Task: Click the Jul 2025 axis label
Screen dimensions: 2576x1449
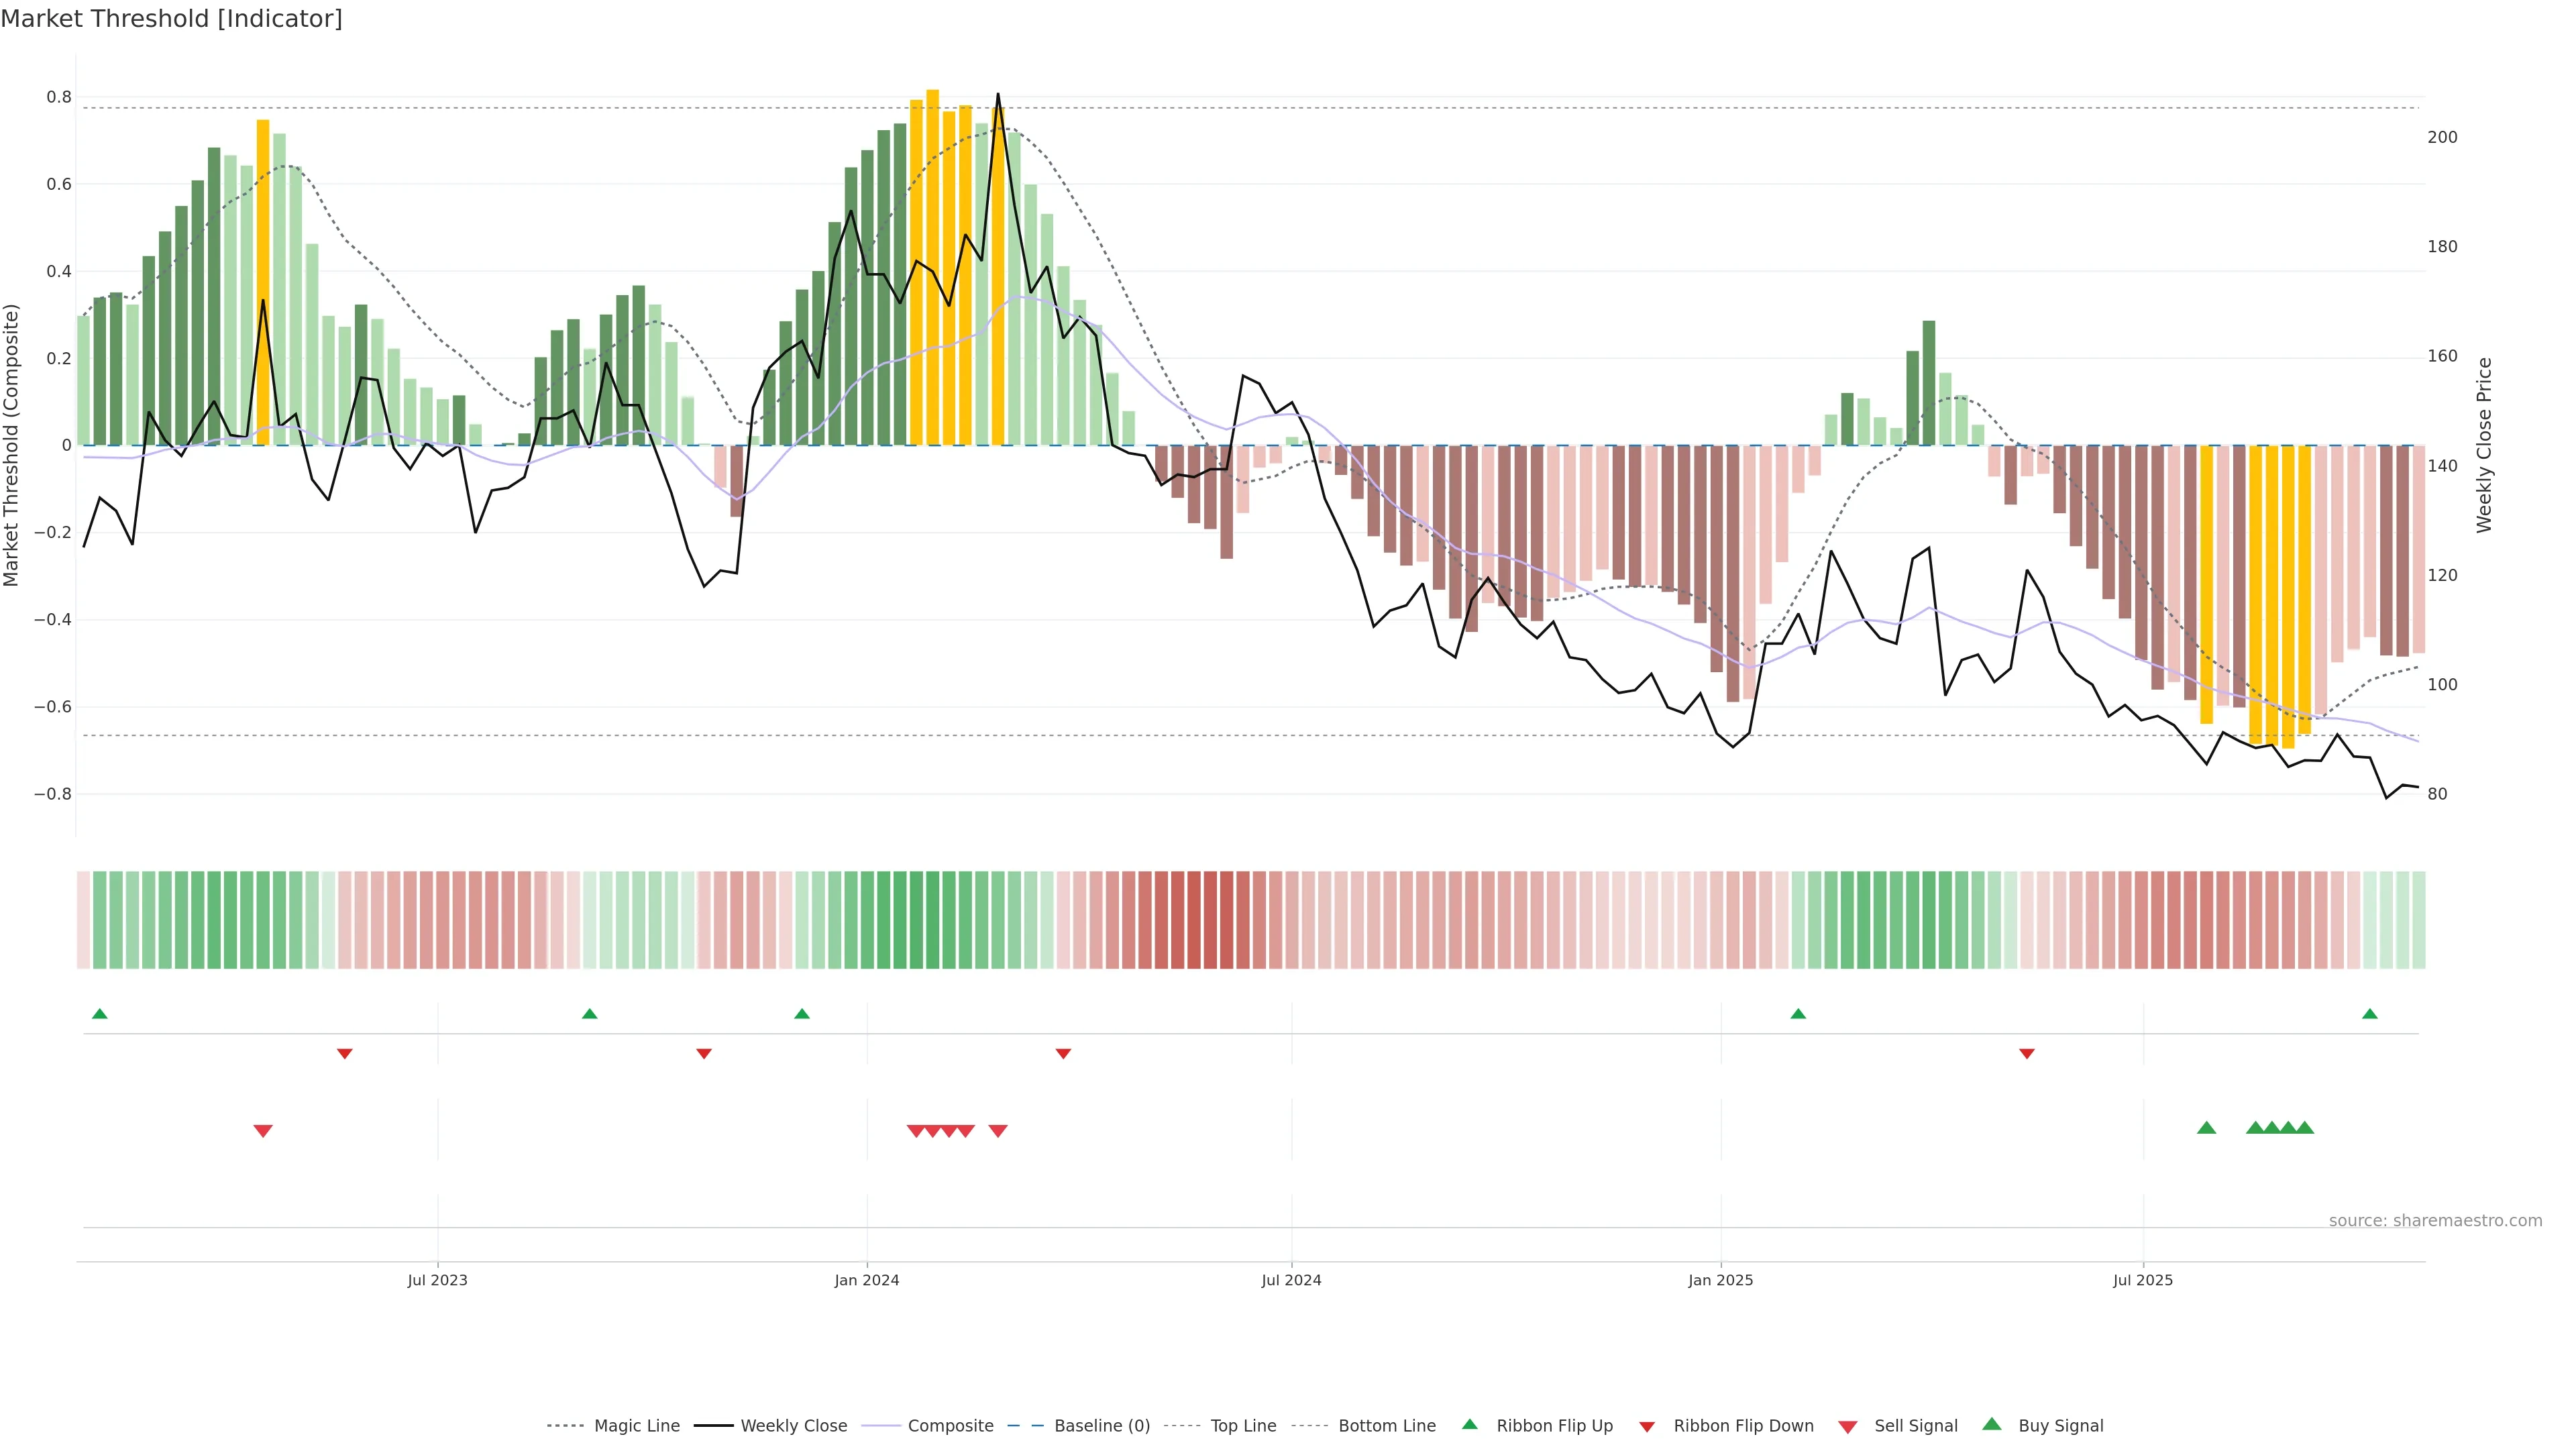Action: 2143,1280
